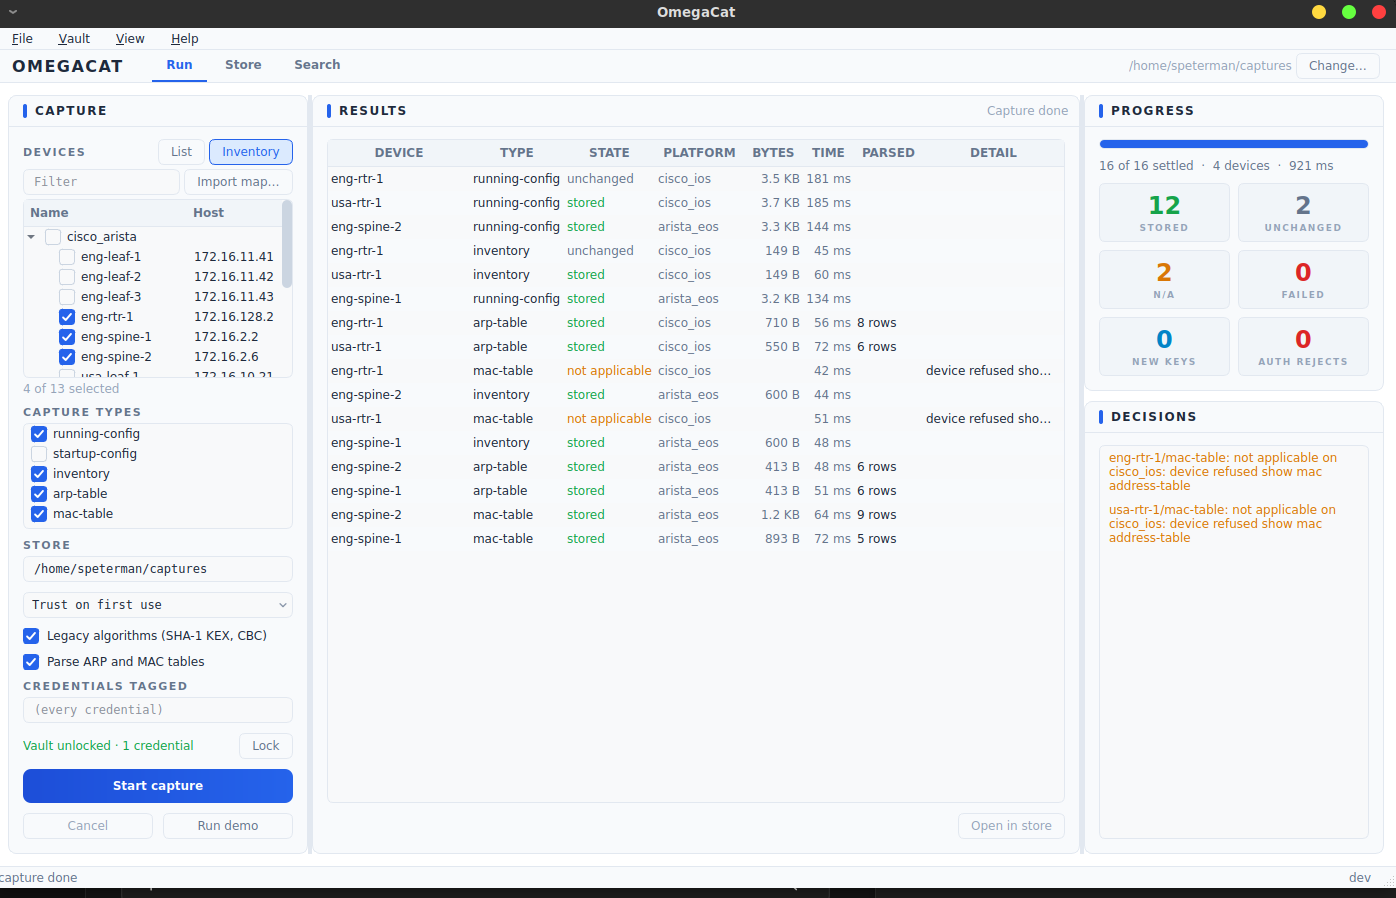
Task: Click the Change... captures path button
Action: tap(1338, 66)
